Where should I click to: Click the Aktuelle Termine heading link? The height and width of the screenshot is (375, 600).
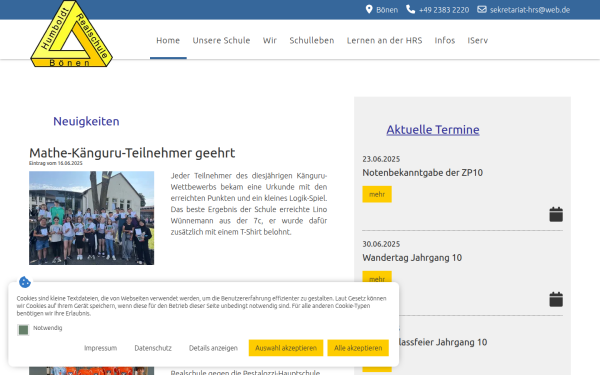click(433, 130)
